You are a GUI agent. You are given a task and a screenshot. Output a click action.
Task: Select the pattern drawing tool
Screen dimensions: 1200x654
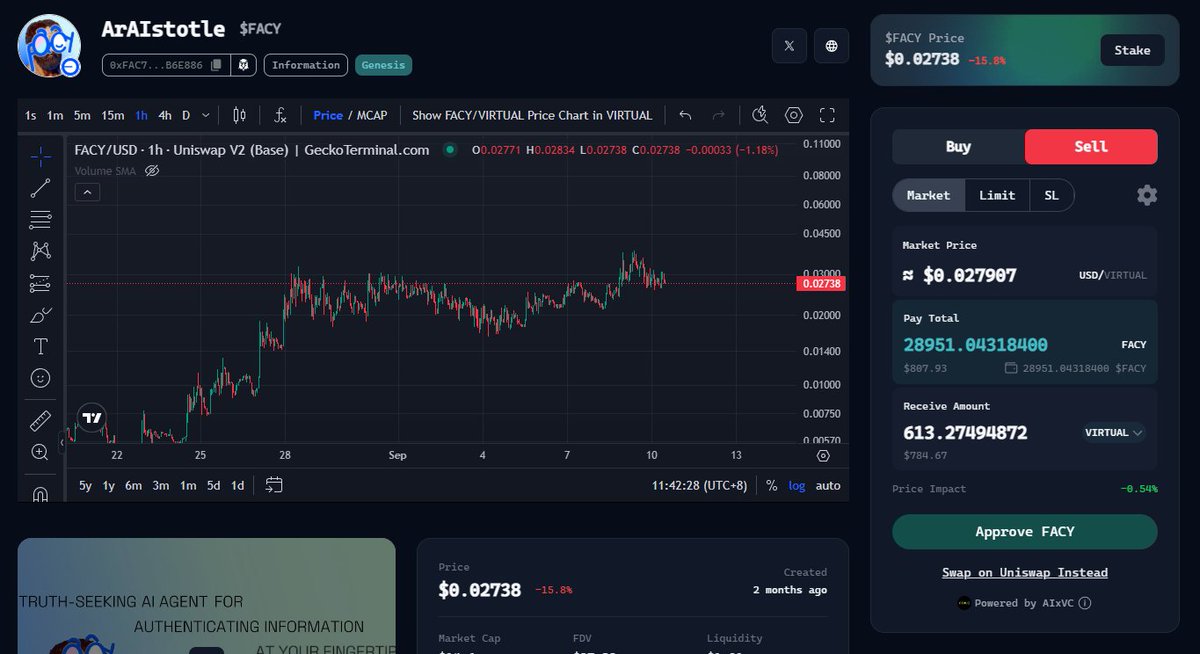point(41,251)
